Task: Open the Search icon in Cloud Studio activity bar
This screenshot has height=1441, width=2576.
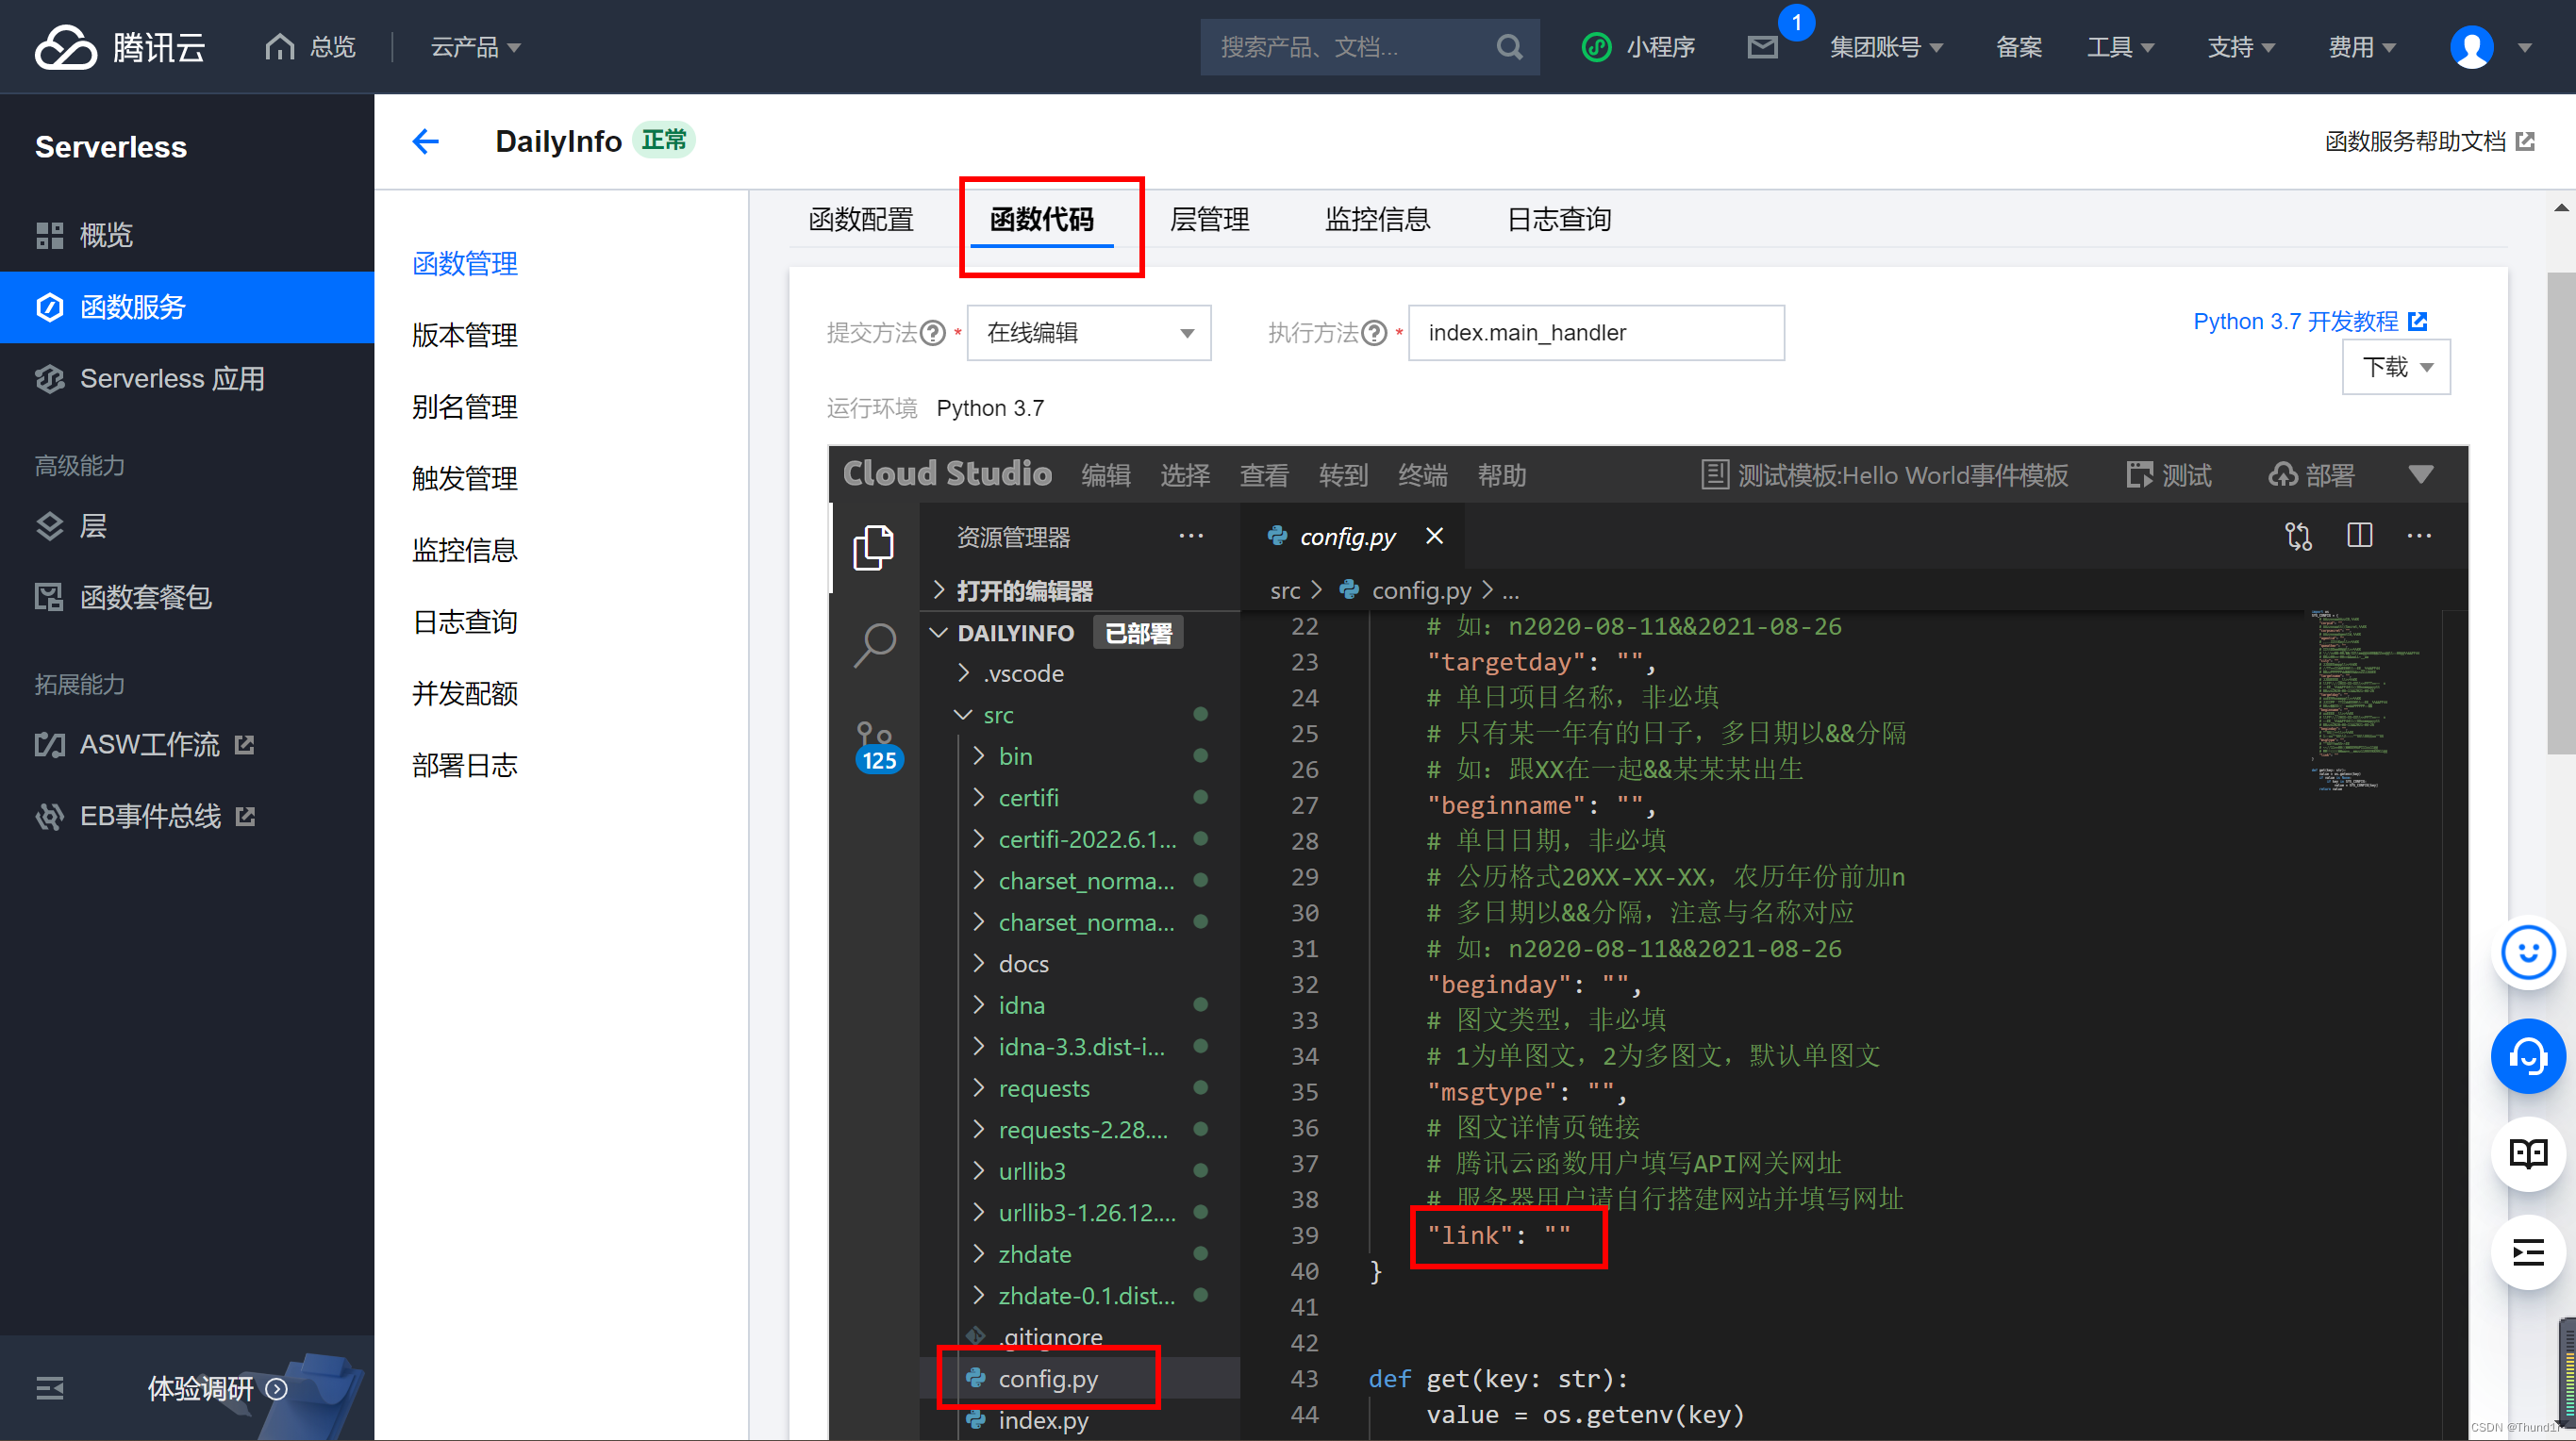Action: pos(874,644)
